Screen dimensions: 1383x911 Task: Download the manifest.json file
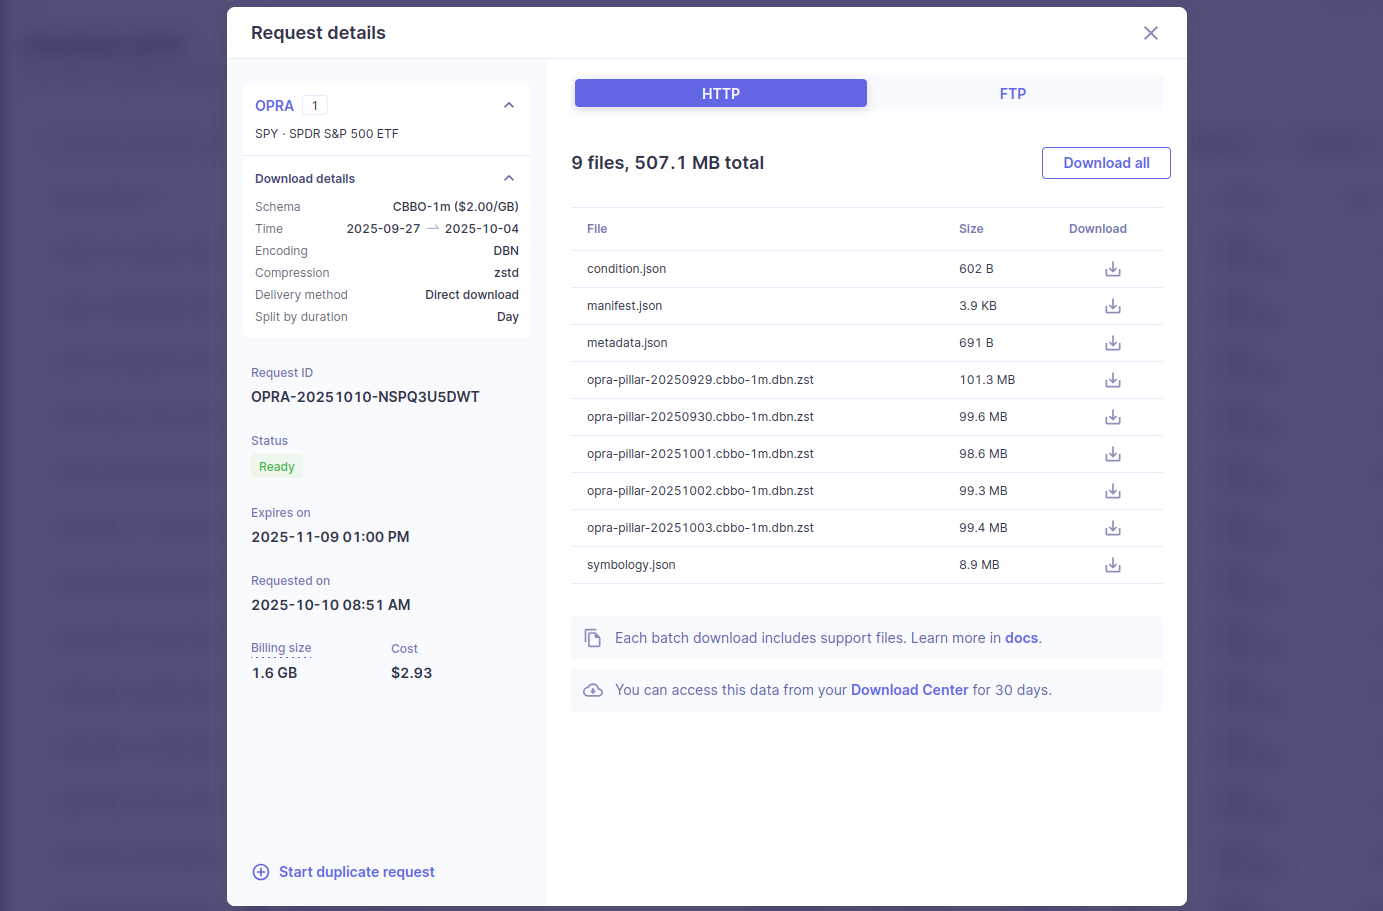tap(1112, 306)
